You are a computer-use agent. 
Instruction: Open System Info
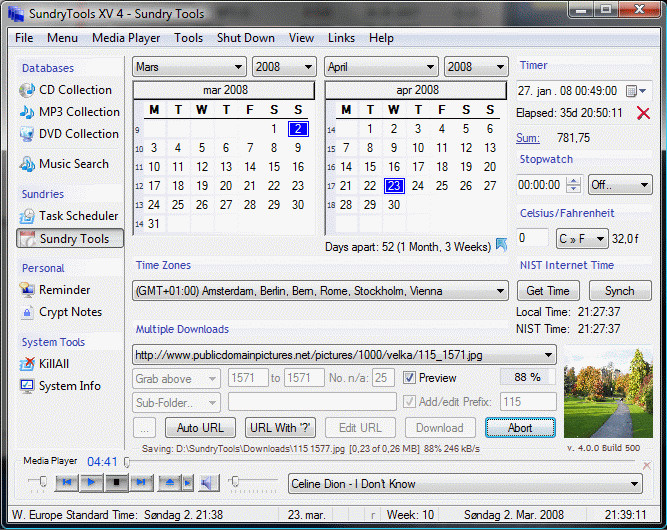tap(60, 386)
